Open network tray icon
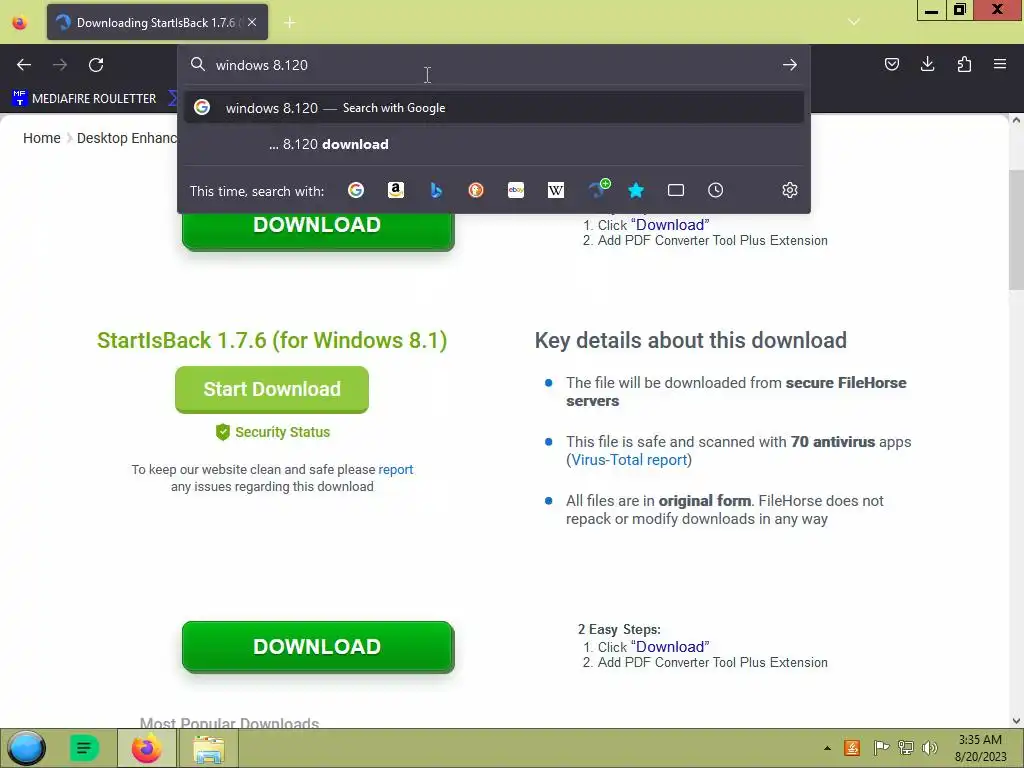 (906, 748)
